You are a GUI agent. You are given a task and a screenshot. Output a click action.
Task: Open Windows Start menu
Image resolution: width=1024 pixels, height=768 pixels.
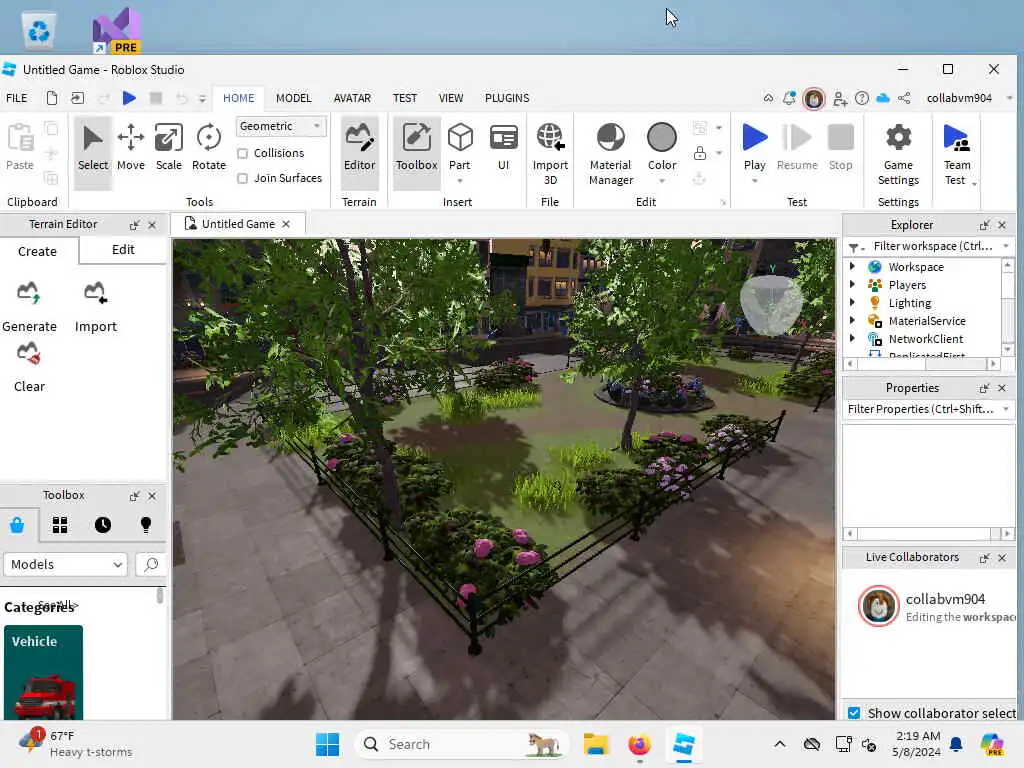pyautogui.click(x=327, y=744)
